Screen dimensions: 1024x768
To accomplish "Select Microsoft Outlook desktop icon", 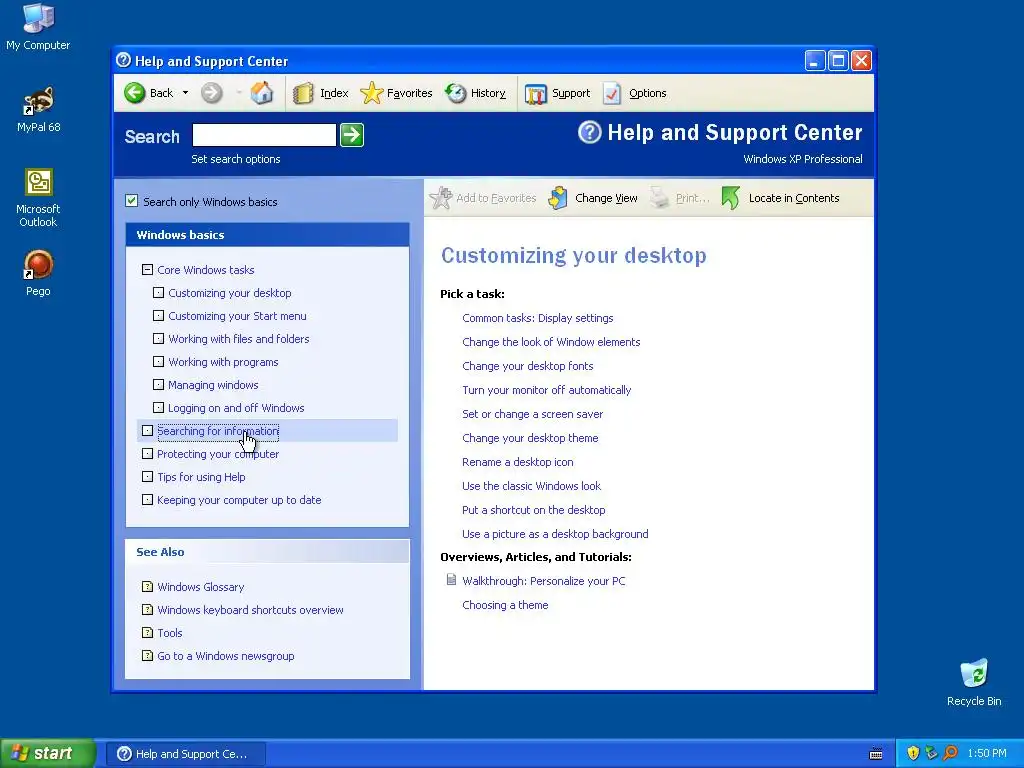I will coord(38,198).
